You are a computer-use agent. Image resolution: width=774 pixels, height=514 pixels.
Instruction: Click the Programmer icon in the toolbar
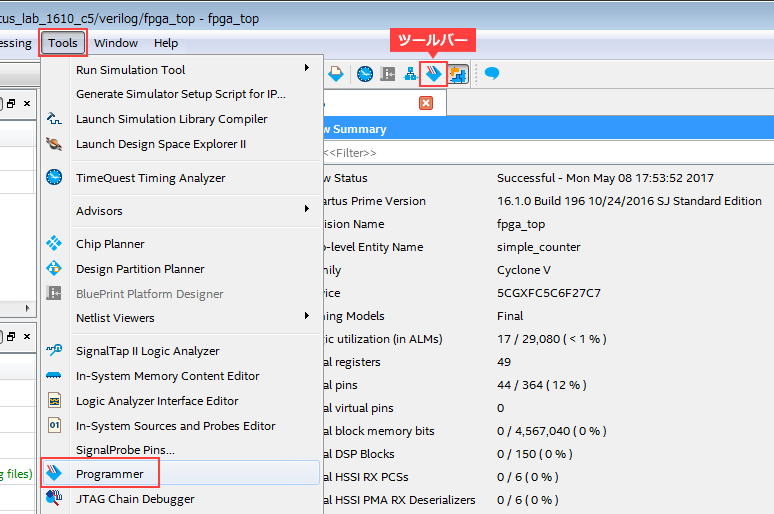tap(433, 74)
